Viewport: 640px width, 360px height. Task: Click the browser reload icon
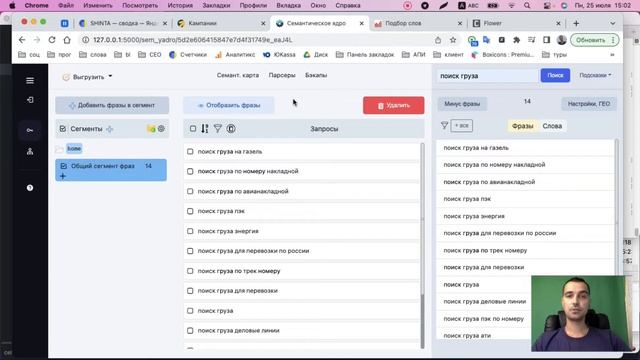click(x=52, y=40)
